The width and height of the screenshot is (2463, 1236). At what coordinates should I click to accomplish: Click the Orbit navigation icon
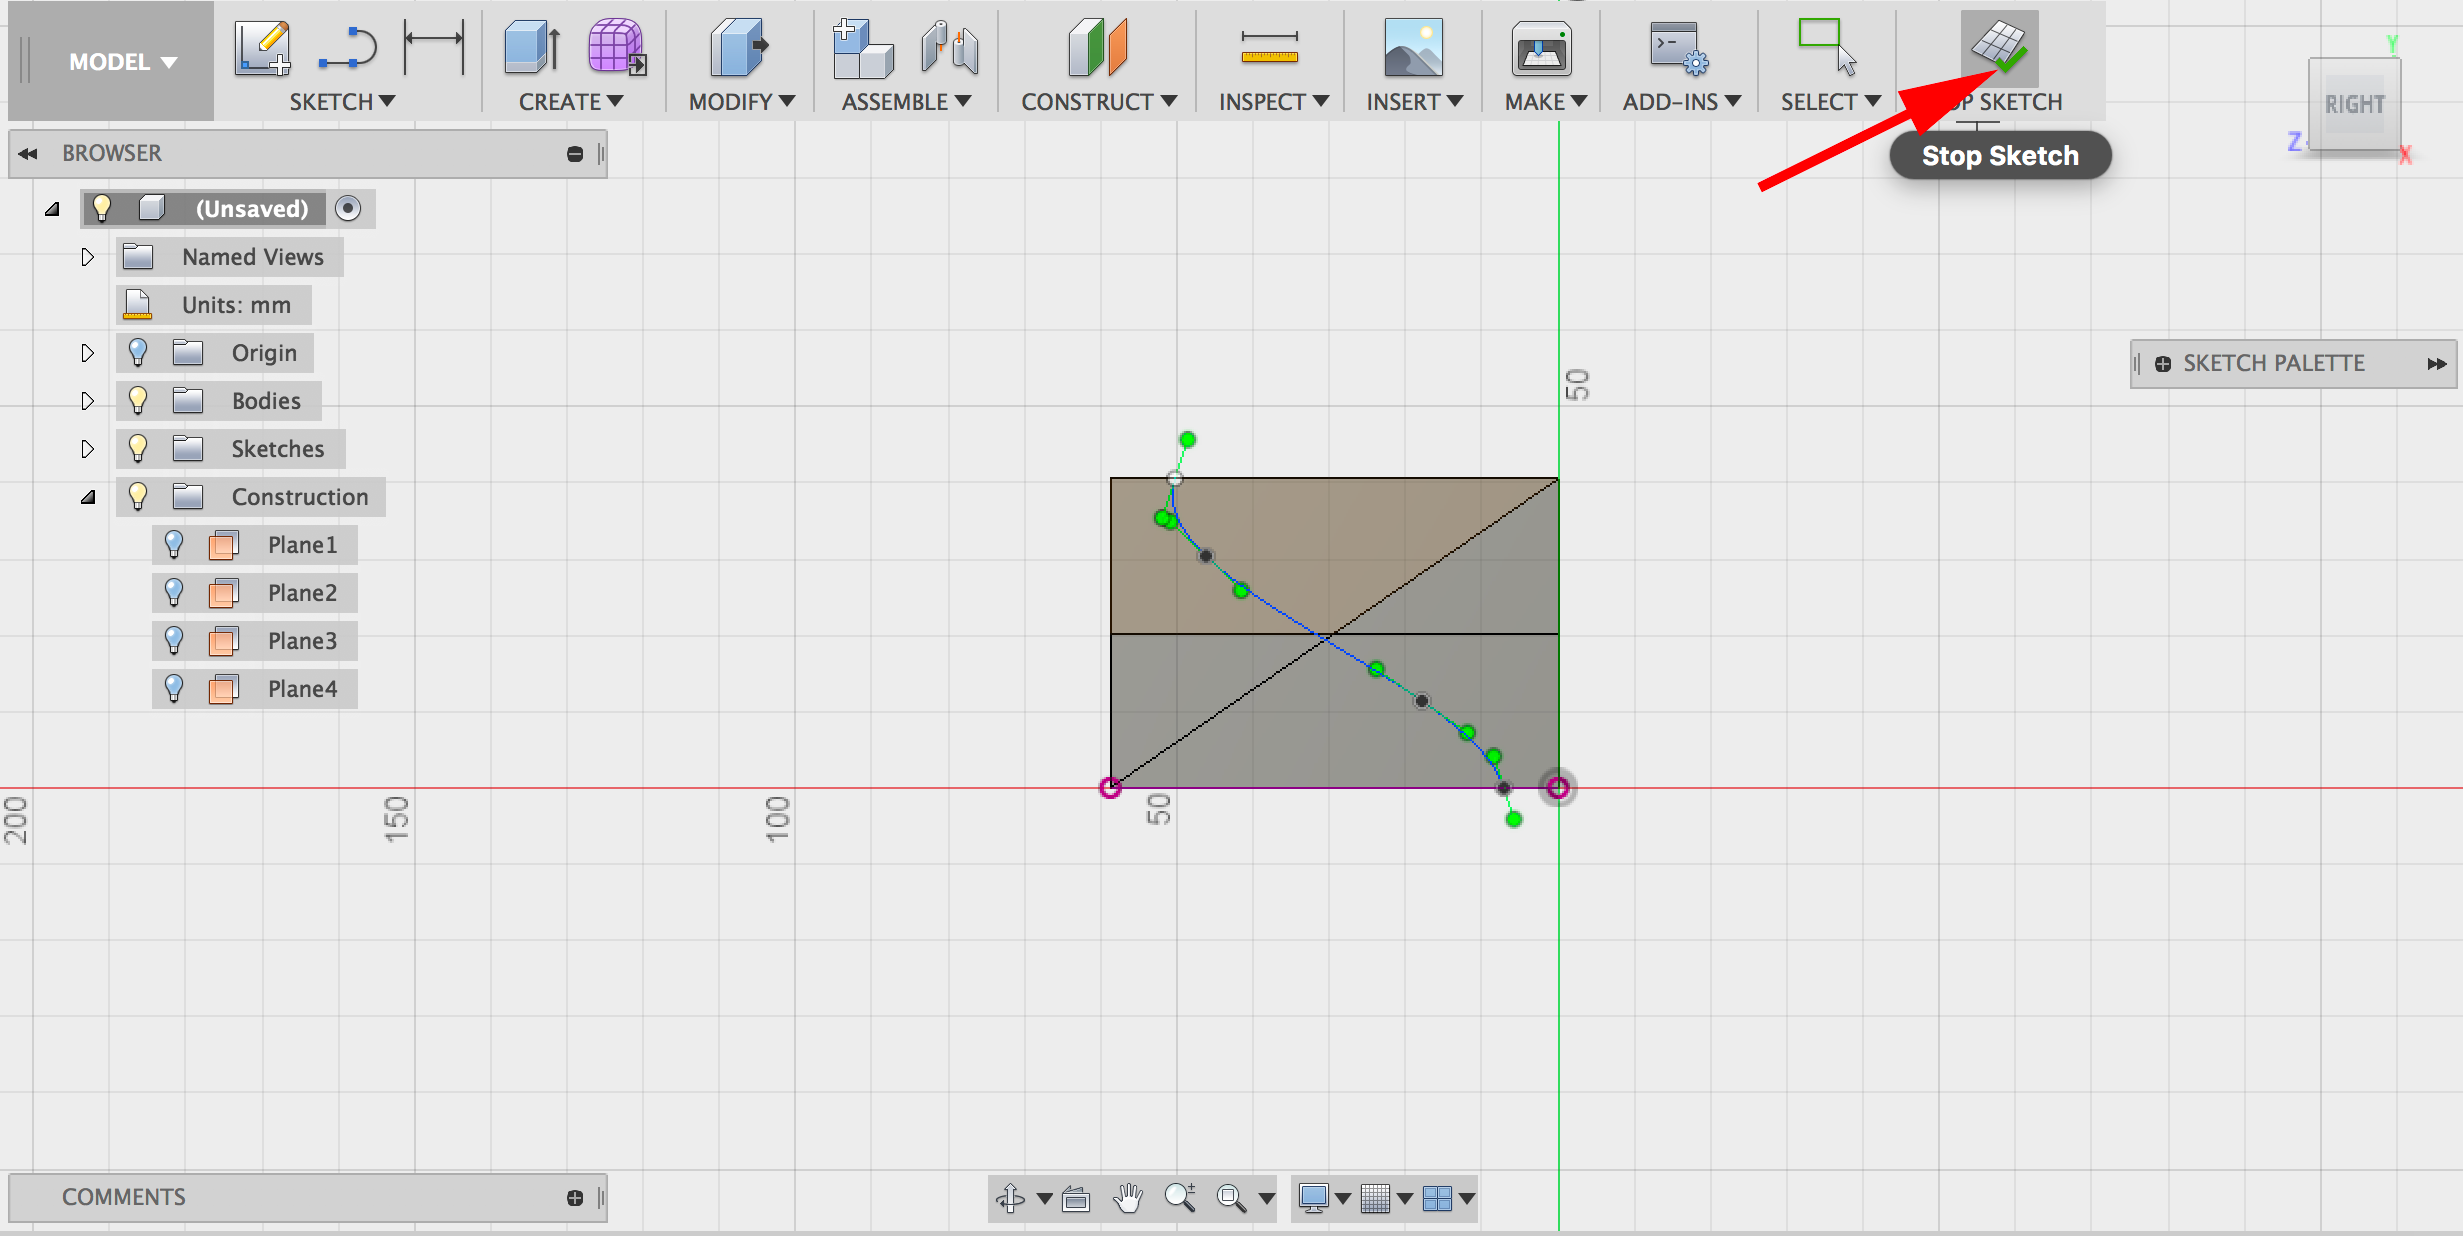pyautogui.click(x=1010, y=1198)
